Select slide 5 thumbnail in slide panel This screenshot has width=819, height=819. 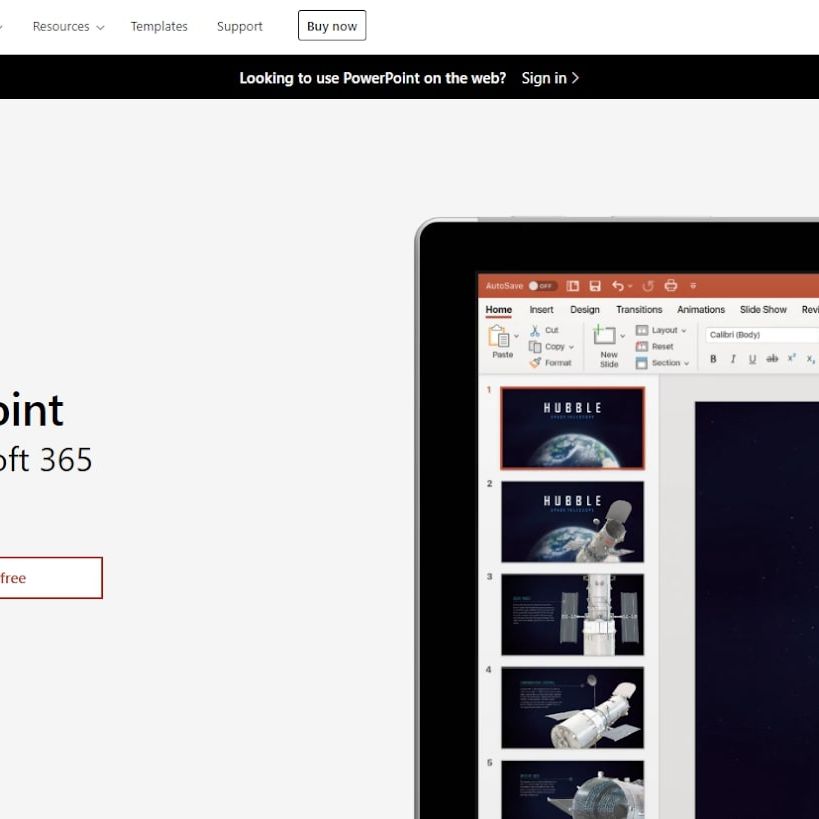click(x=572, y=790)
